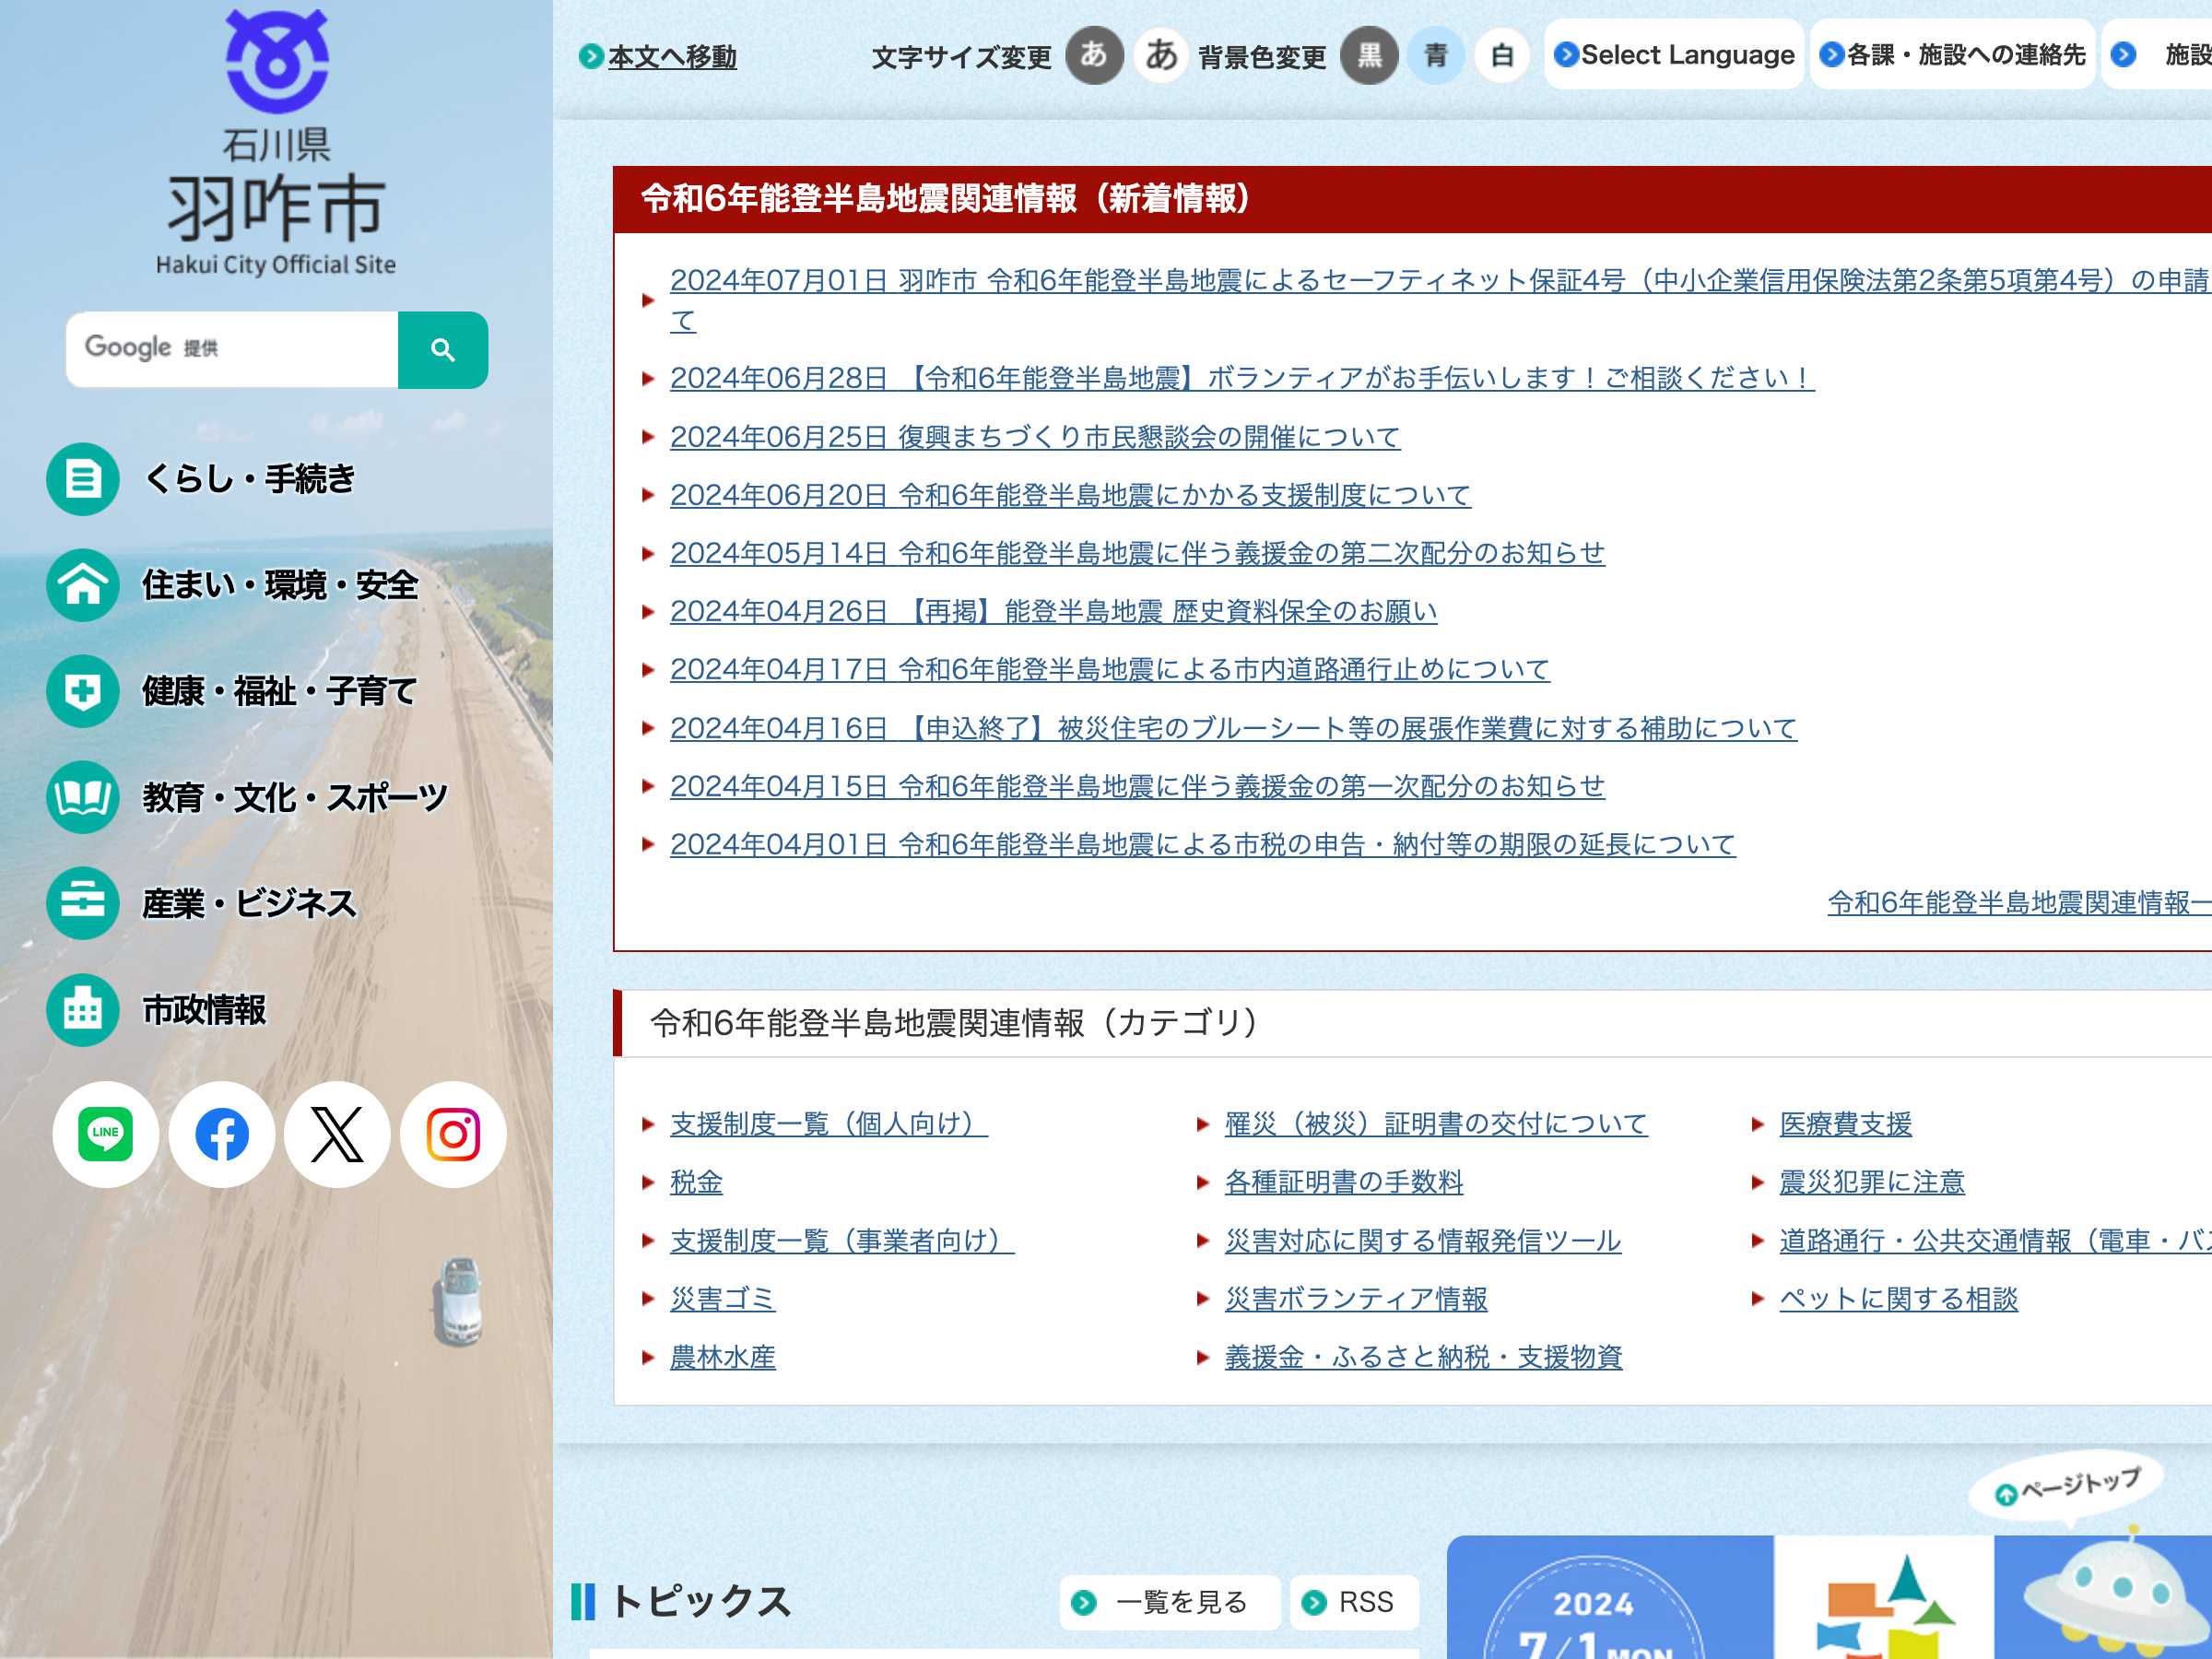Open 災害ゴミ category link
This screenshot has width=2212, height=1659.
[x=722, y=1299]
